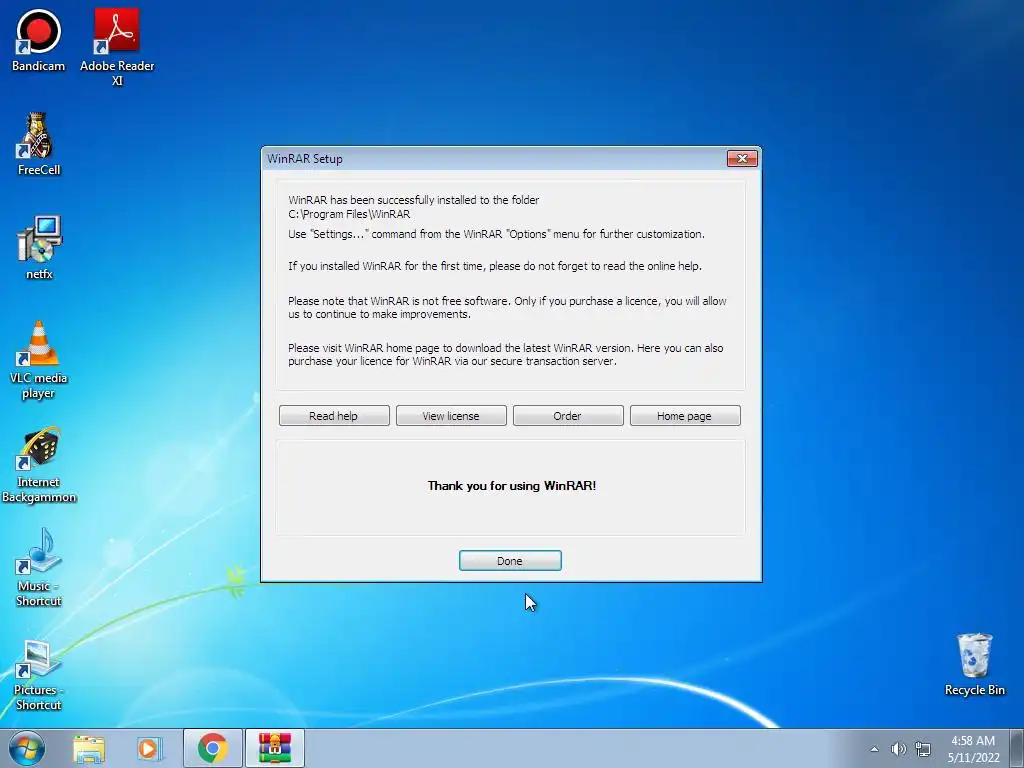Select the Pictures Shortcut desktop icon

[x=39, y=674]
